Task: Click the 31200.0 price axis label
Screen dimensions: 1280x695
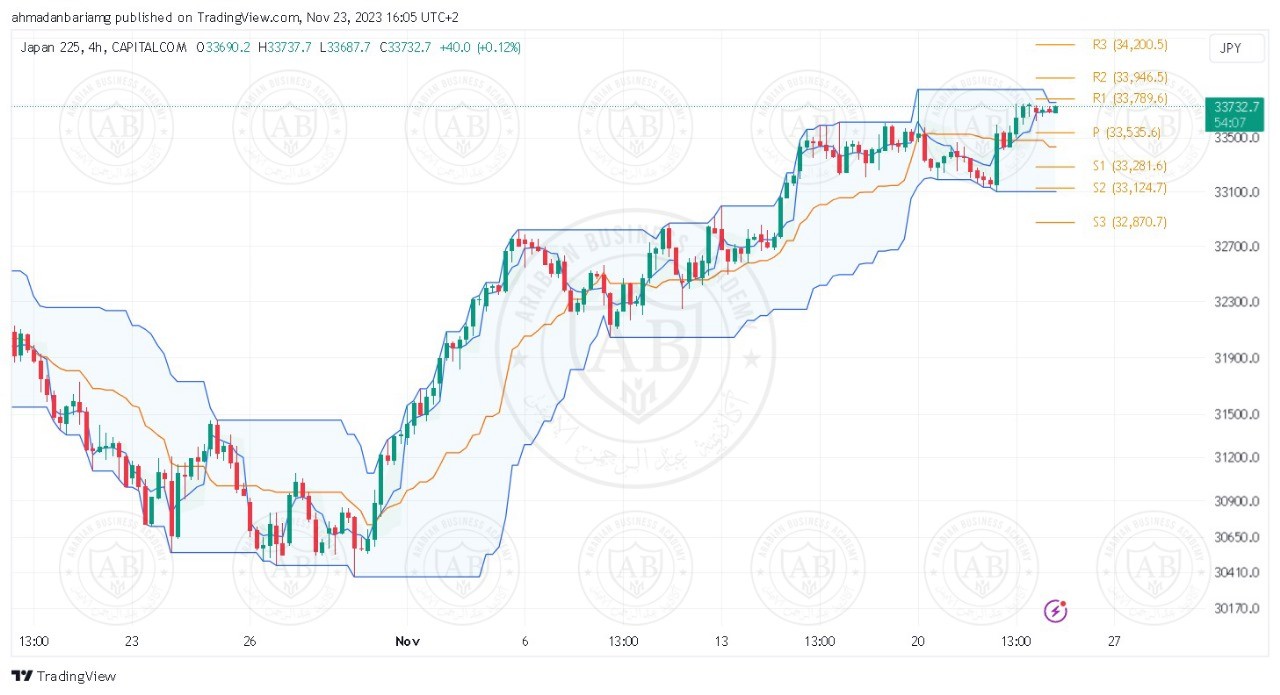Action: pos(1235,457)
